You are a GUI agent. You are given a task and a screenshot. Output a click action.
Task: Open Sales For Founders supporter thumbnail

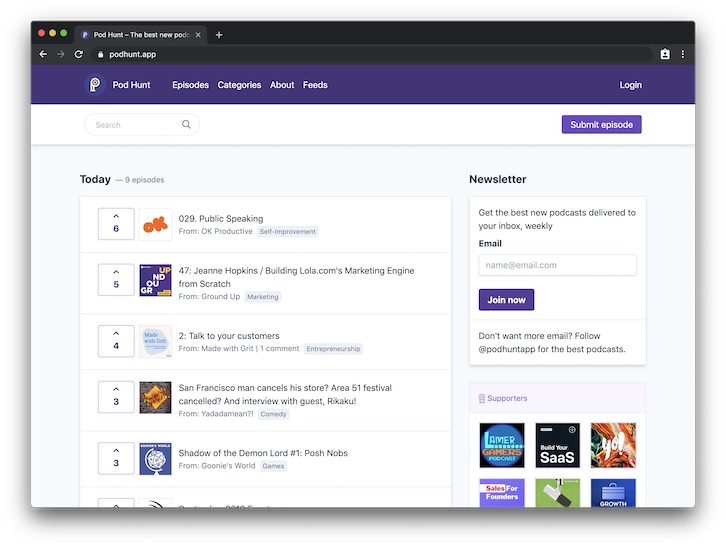coord(502,492)
